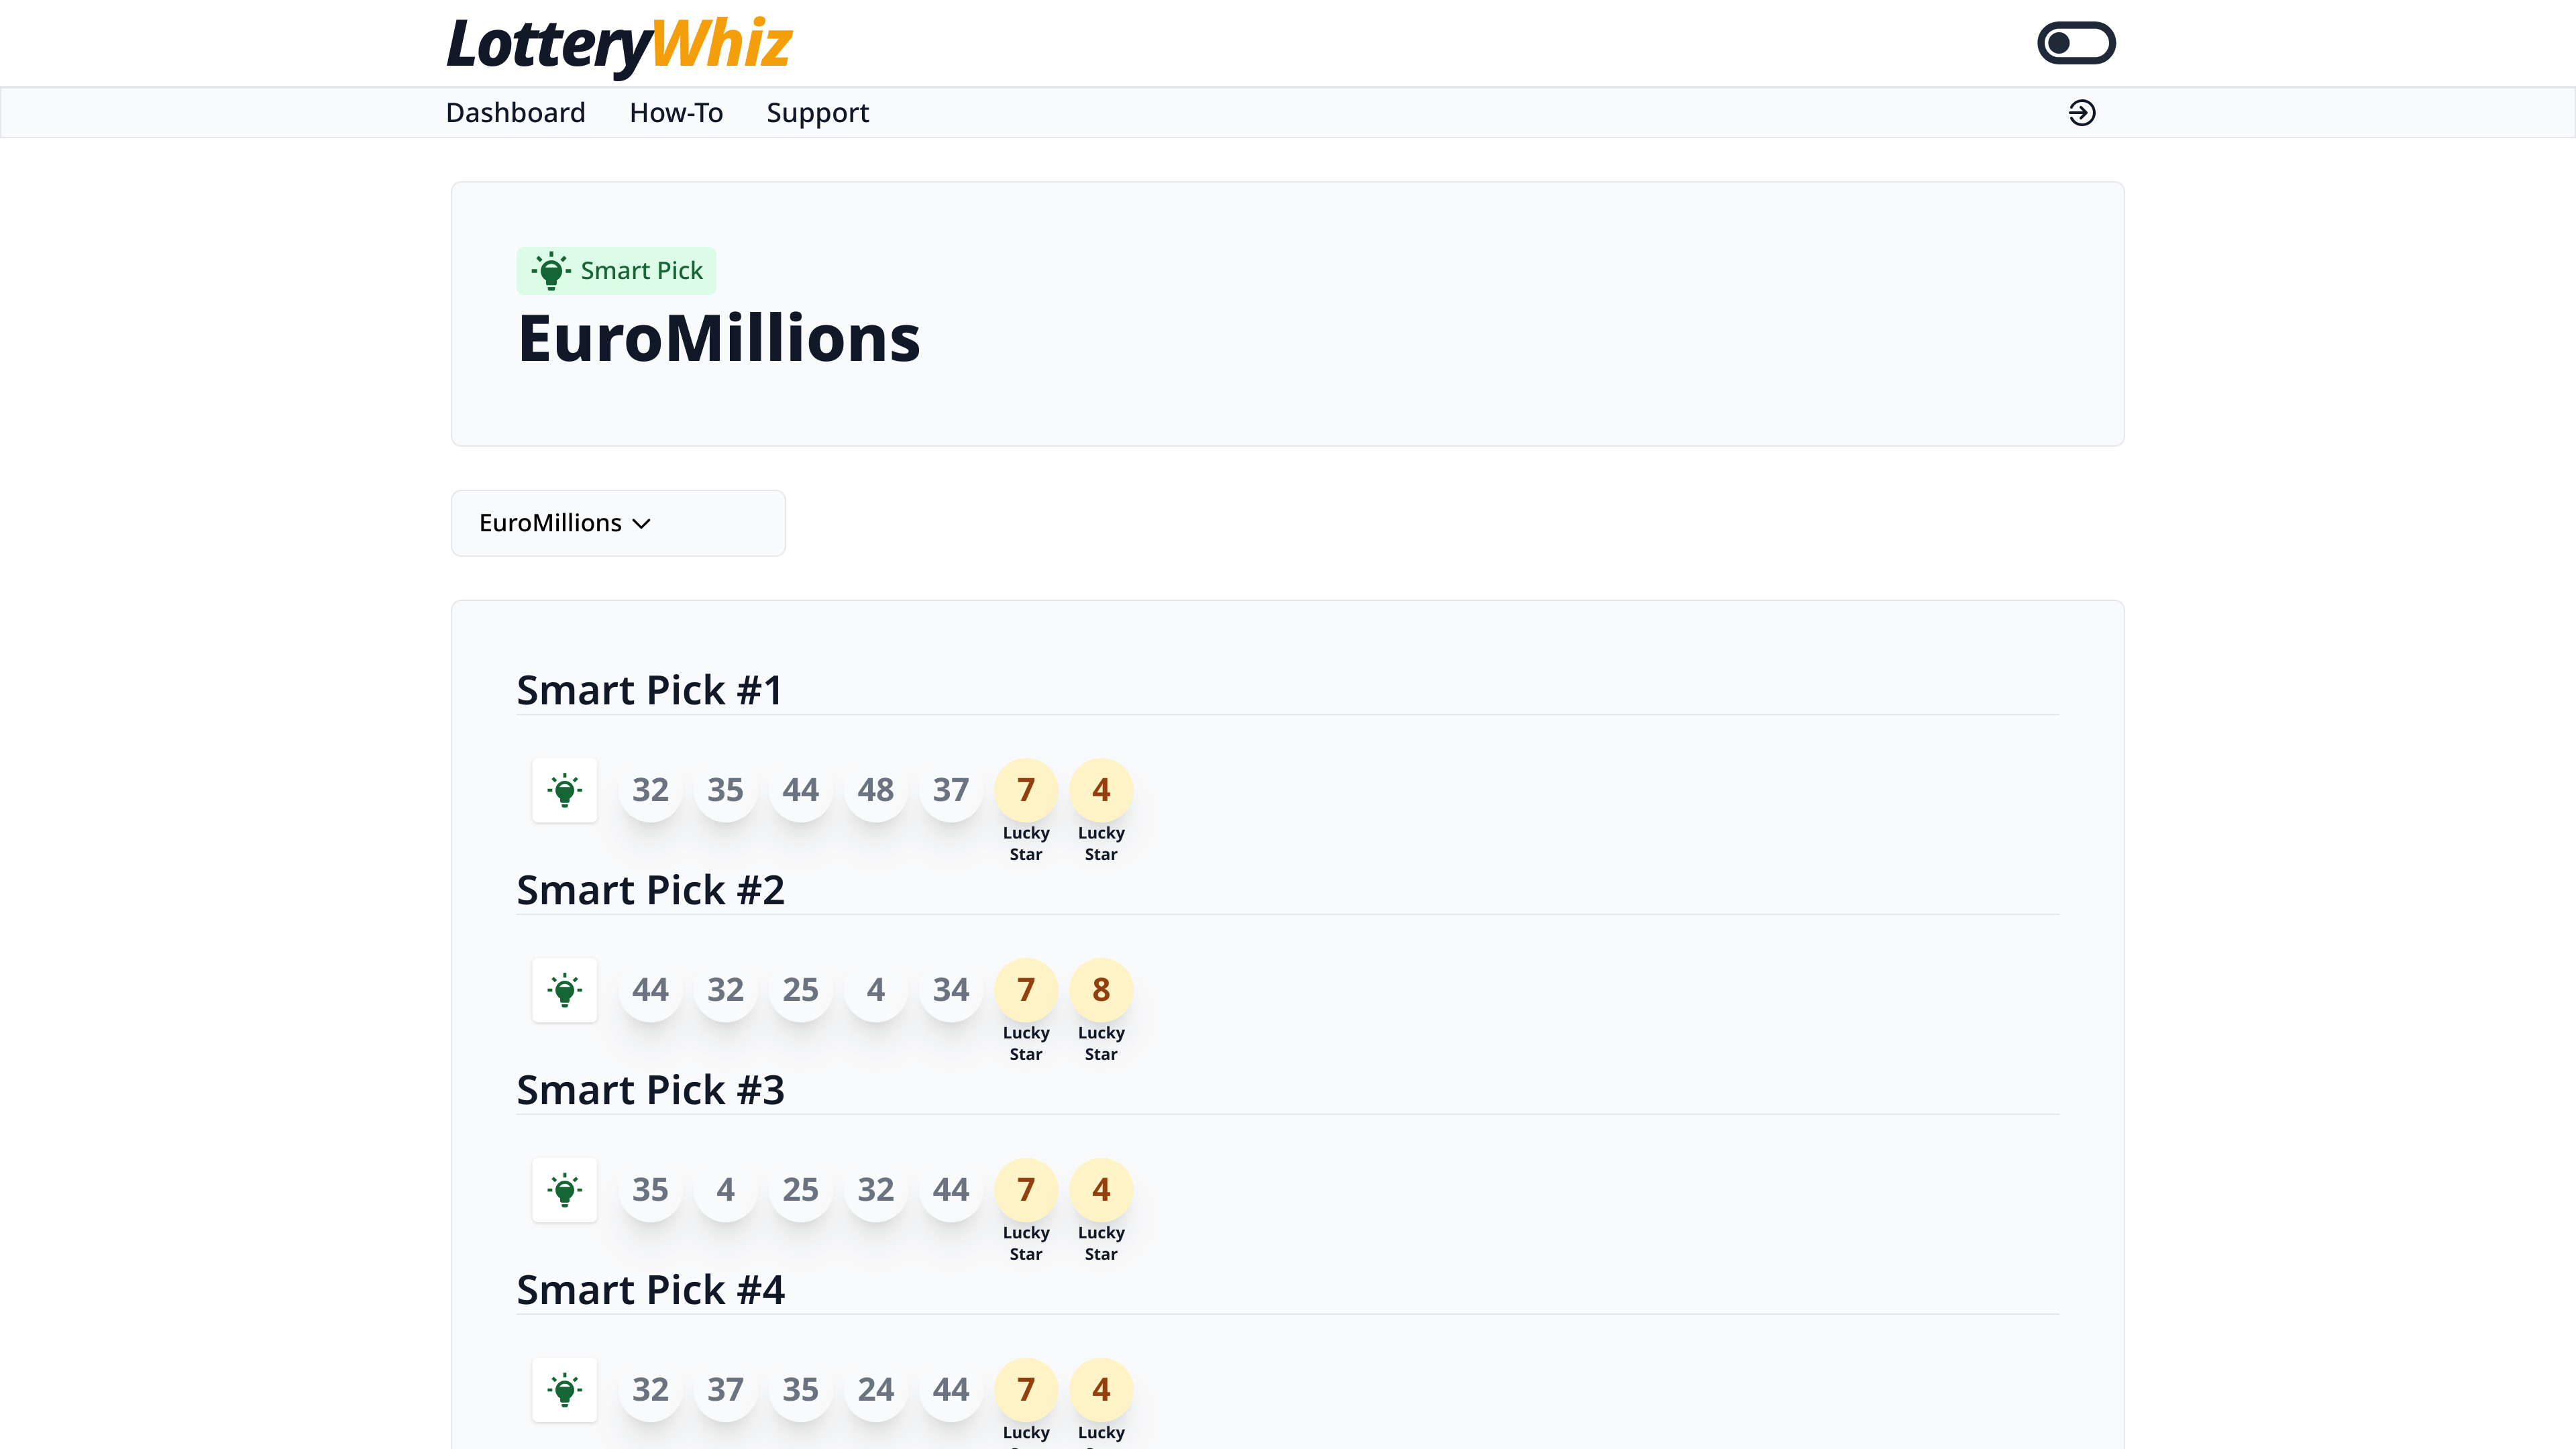Click the lightbulb icon for Smart Pick #3
Viewport: 2576px width, 1449px height.
pos(565,1190)
